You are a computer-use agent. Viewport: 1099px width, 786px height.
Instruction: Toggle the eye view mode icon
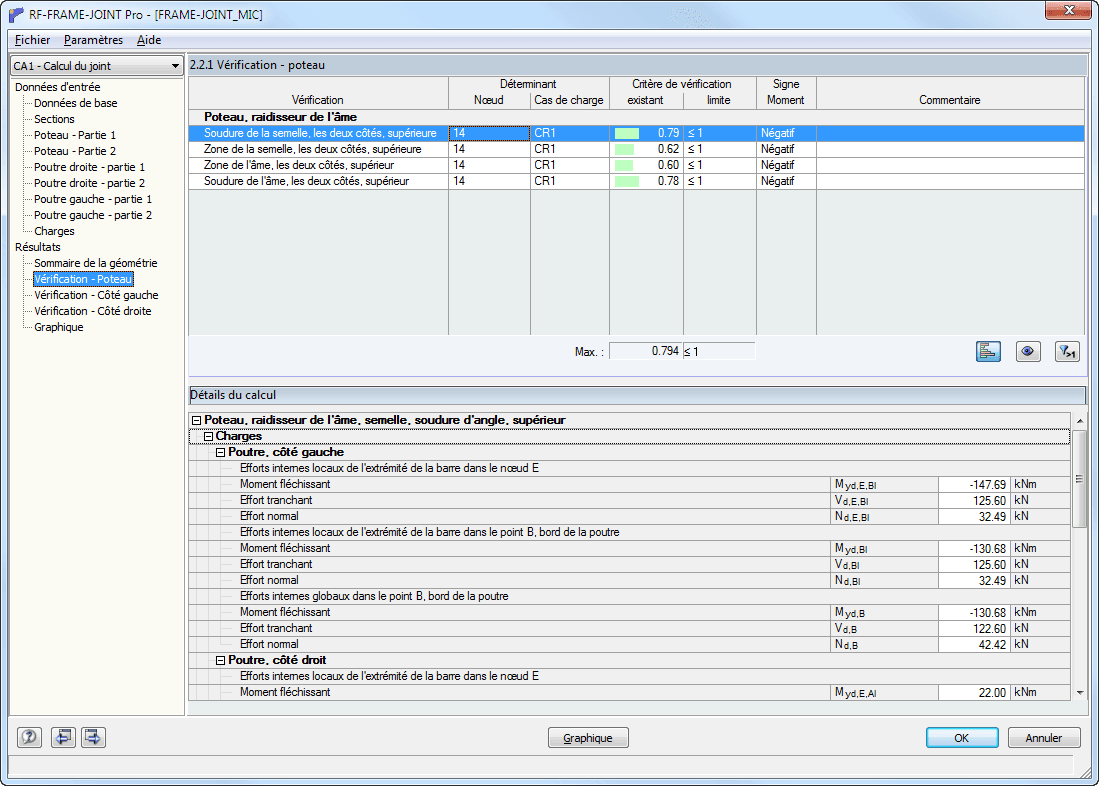pos(1028,351)
